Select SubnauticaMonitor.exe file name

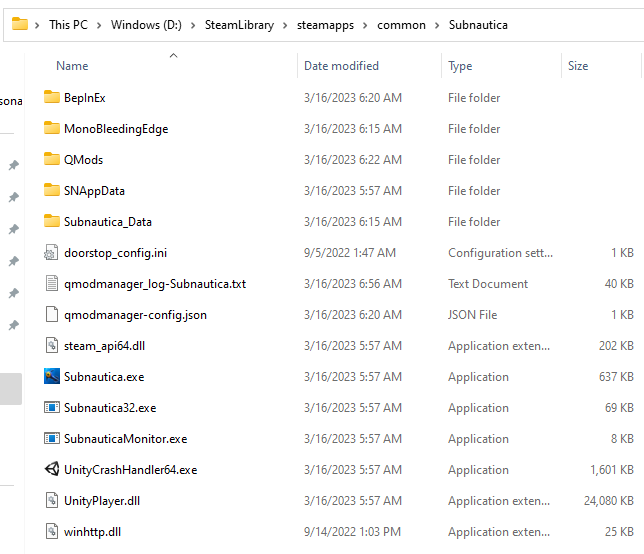(x=125, y=439)
